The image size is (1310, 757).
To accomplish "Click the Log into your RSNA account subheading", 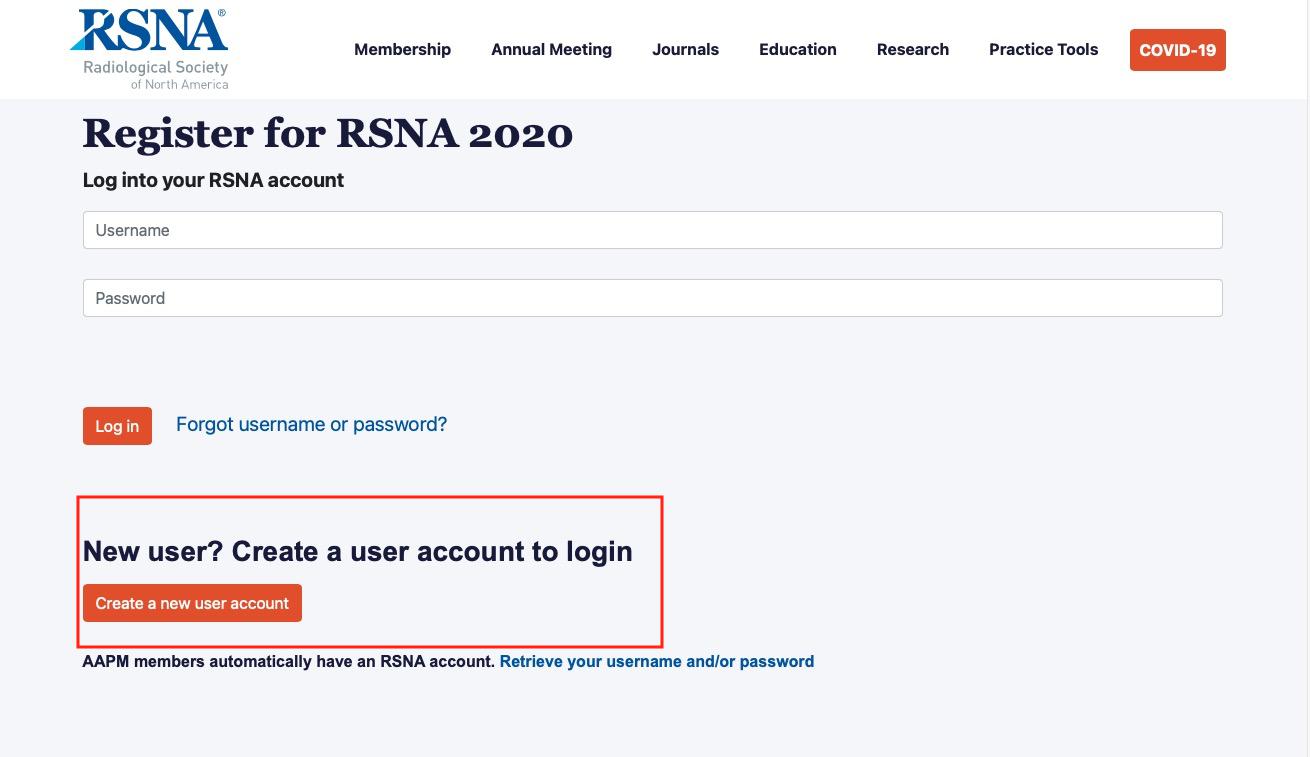I will [x=213, y=180].
